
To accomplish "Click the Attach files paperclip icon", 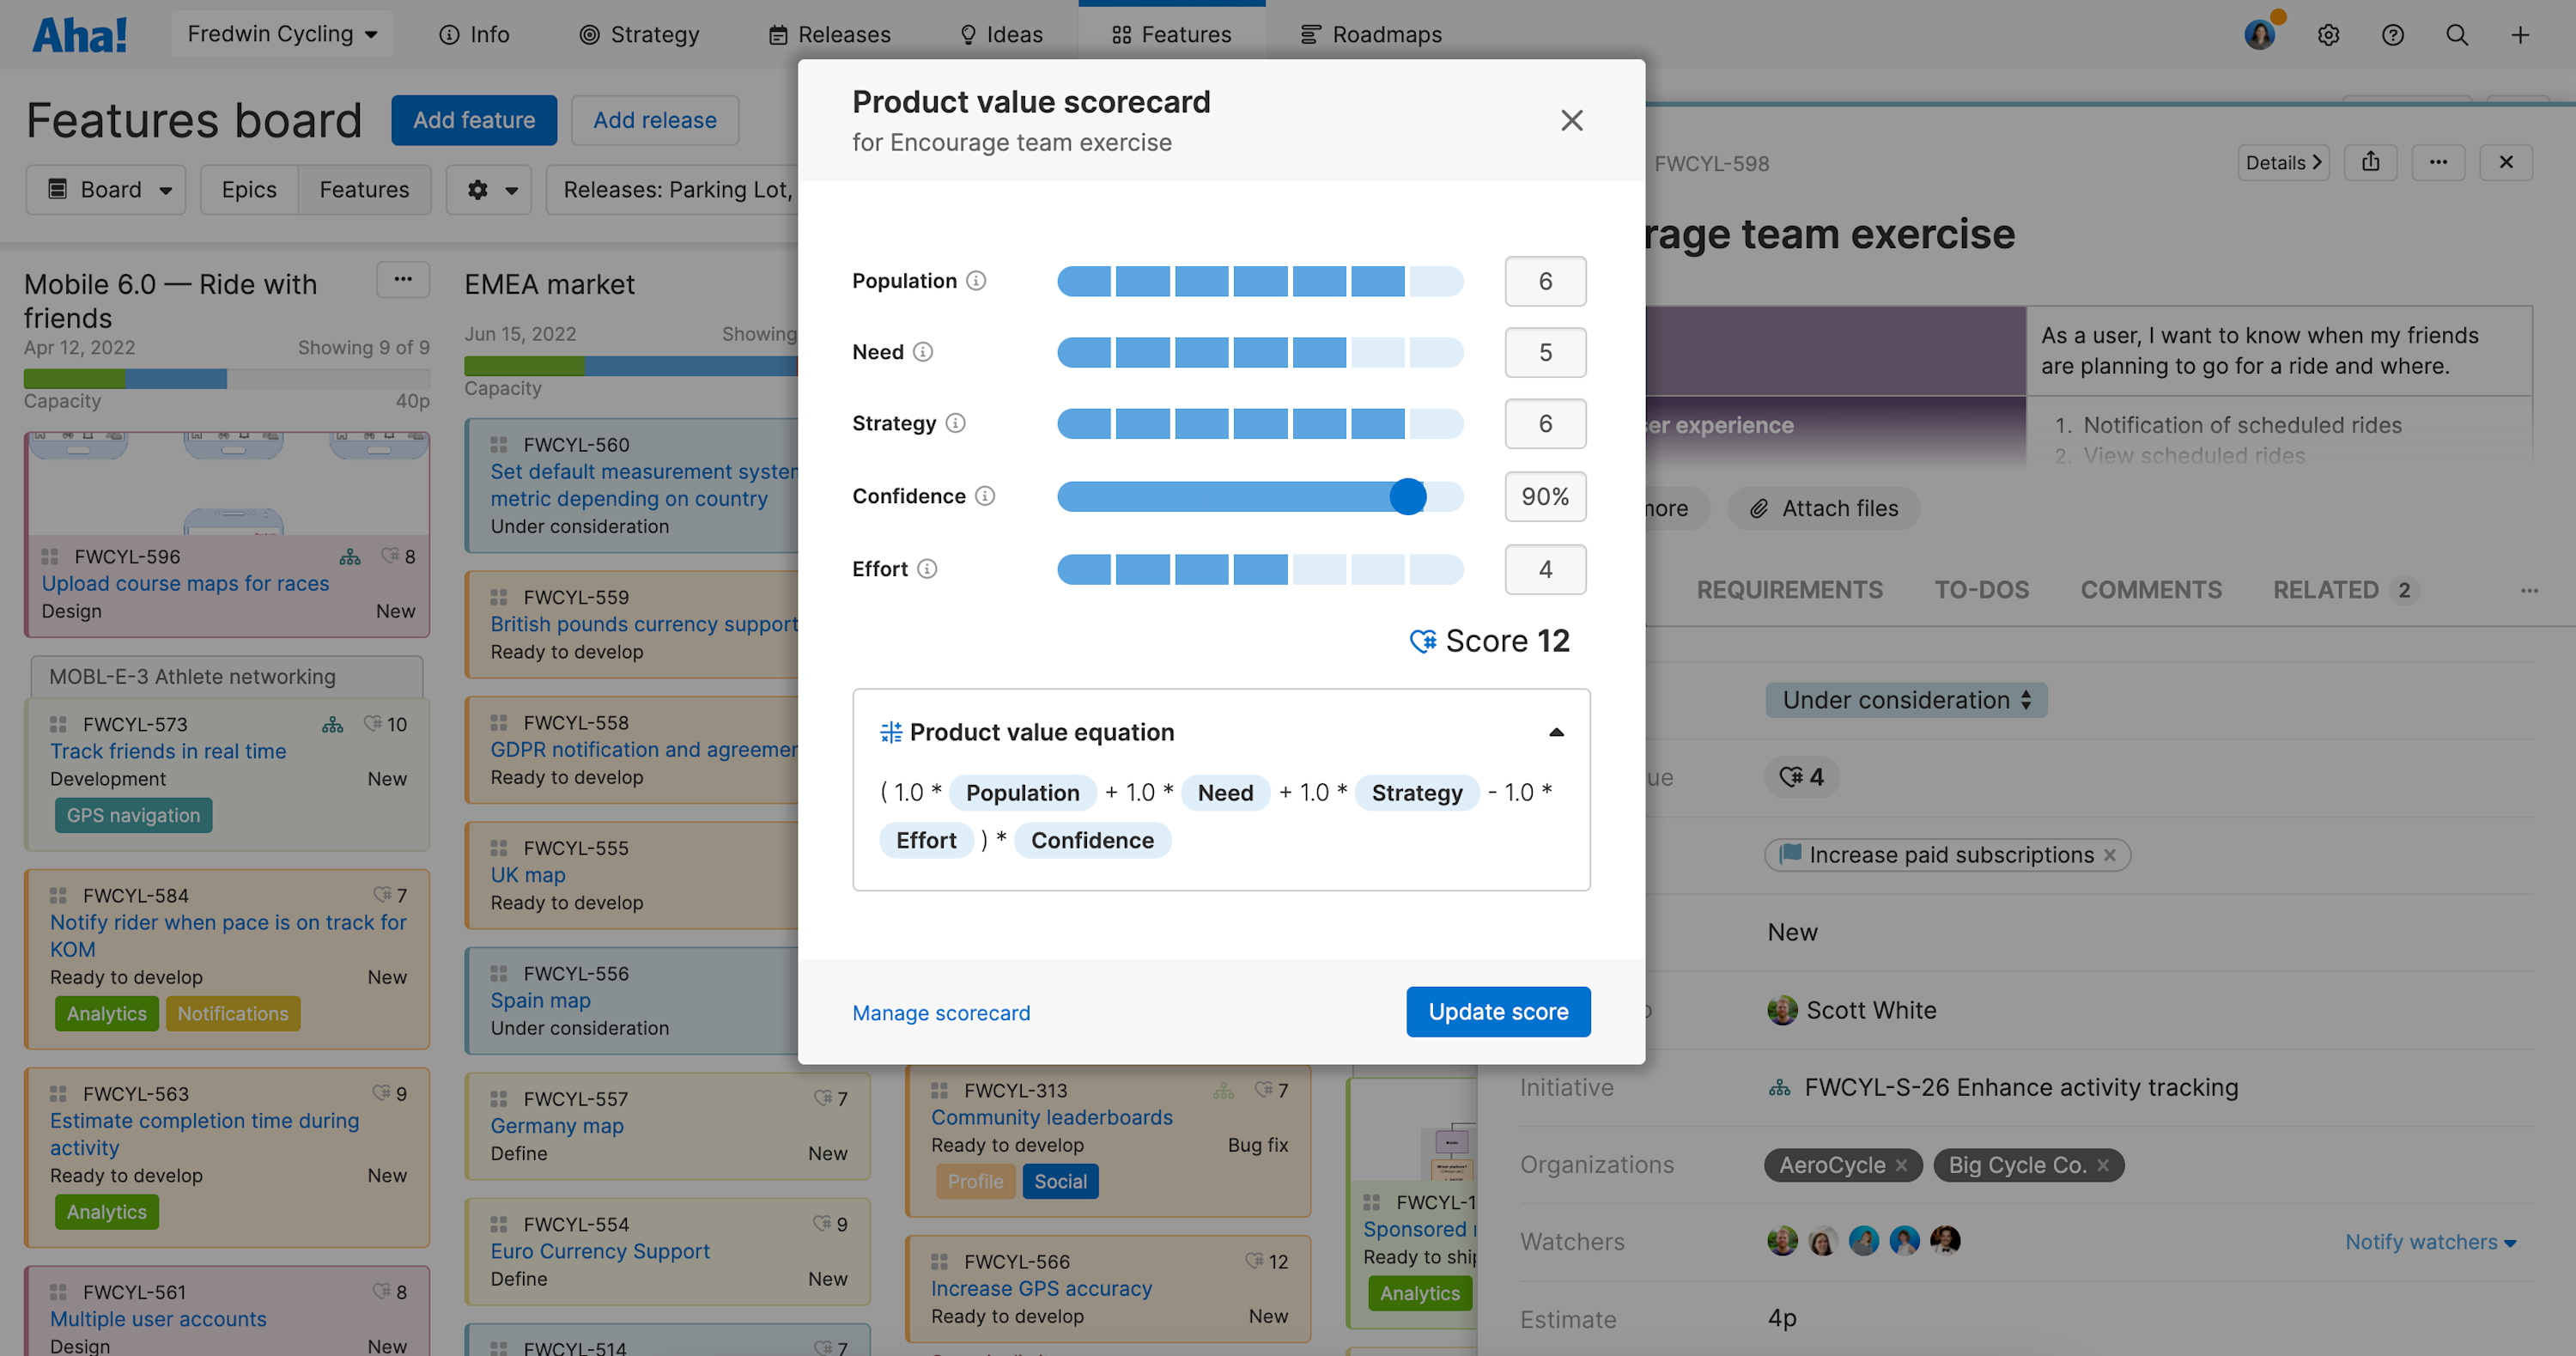I will click(1760, 508).
